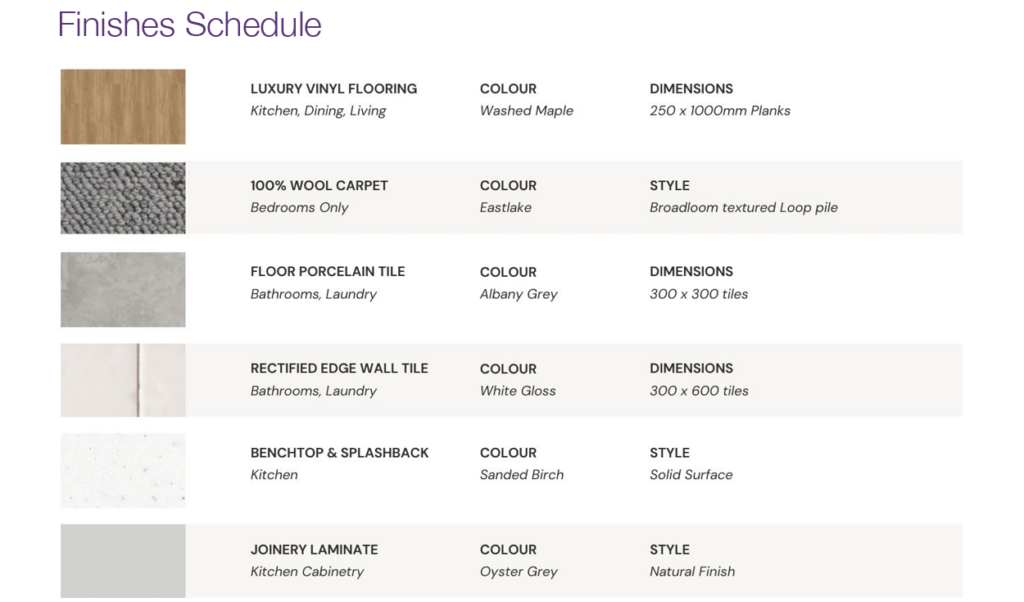1024x602 pixels.
Task: Click the 300 x 300 tiles dimension
Action: point(698,294)
